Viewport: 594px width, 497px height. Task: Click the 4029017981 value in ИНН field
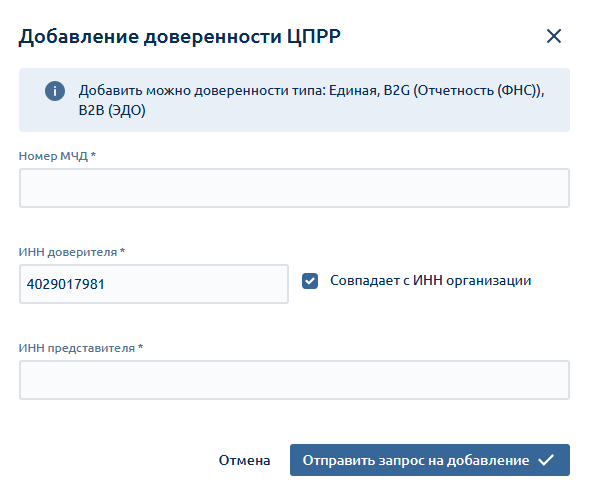[x=66, y=284]
